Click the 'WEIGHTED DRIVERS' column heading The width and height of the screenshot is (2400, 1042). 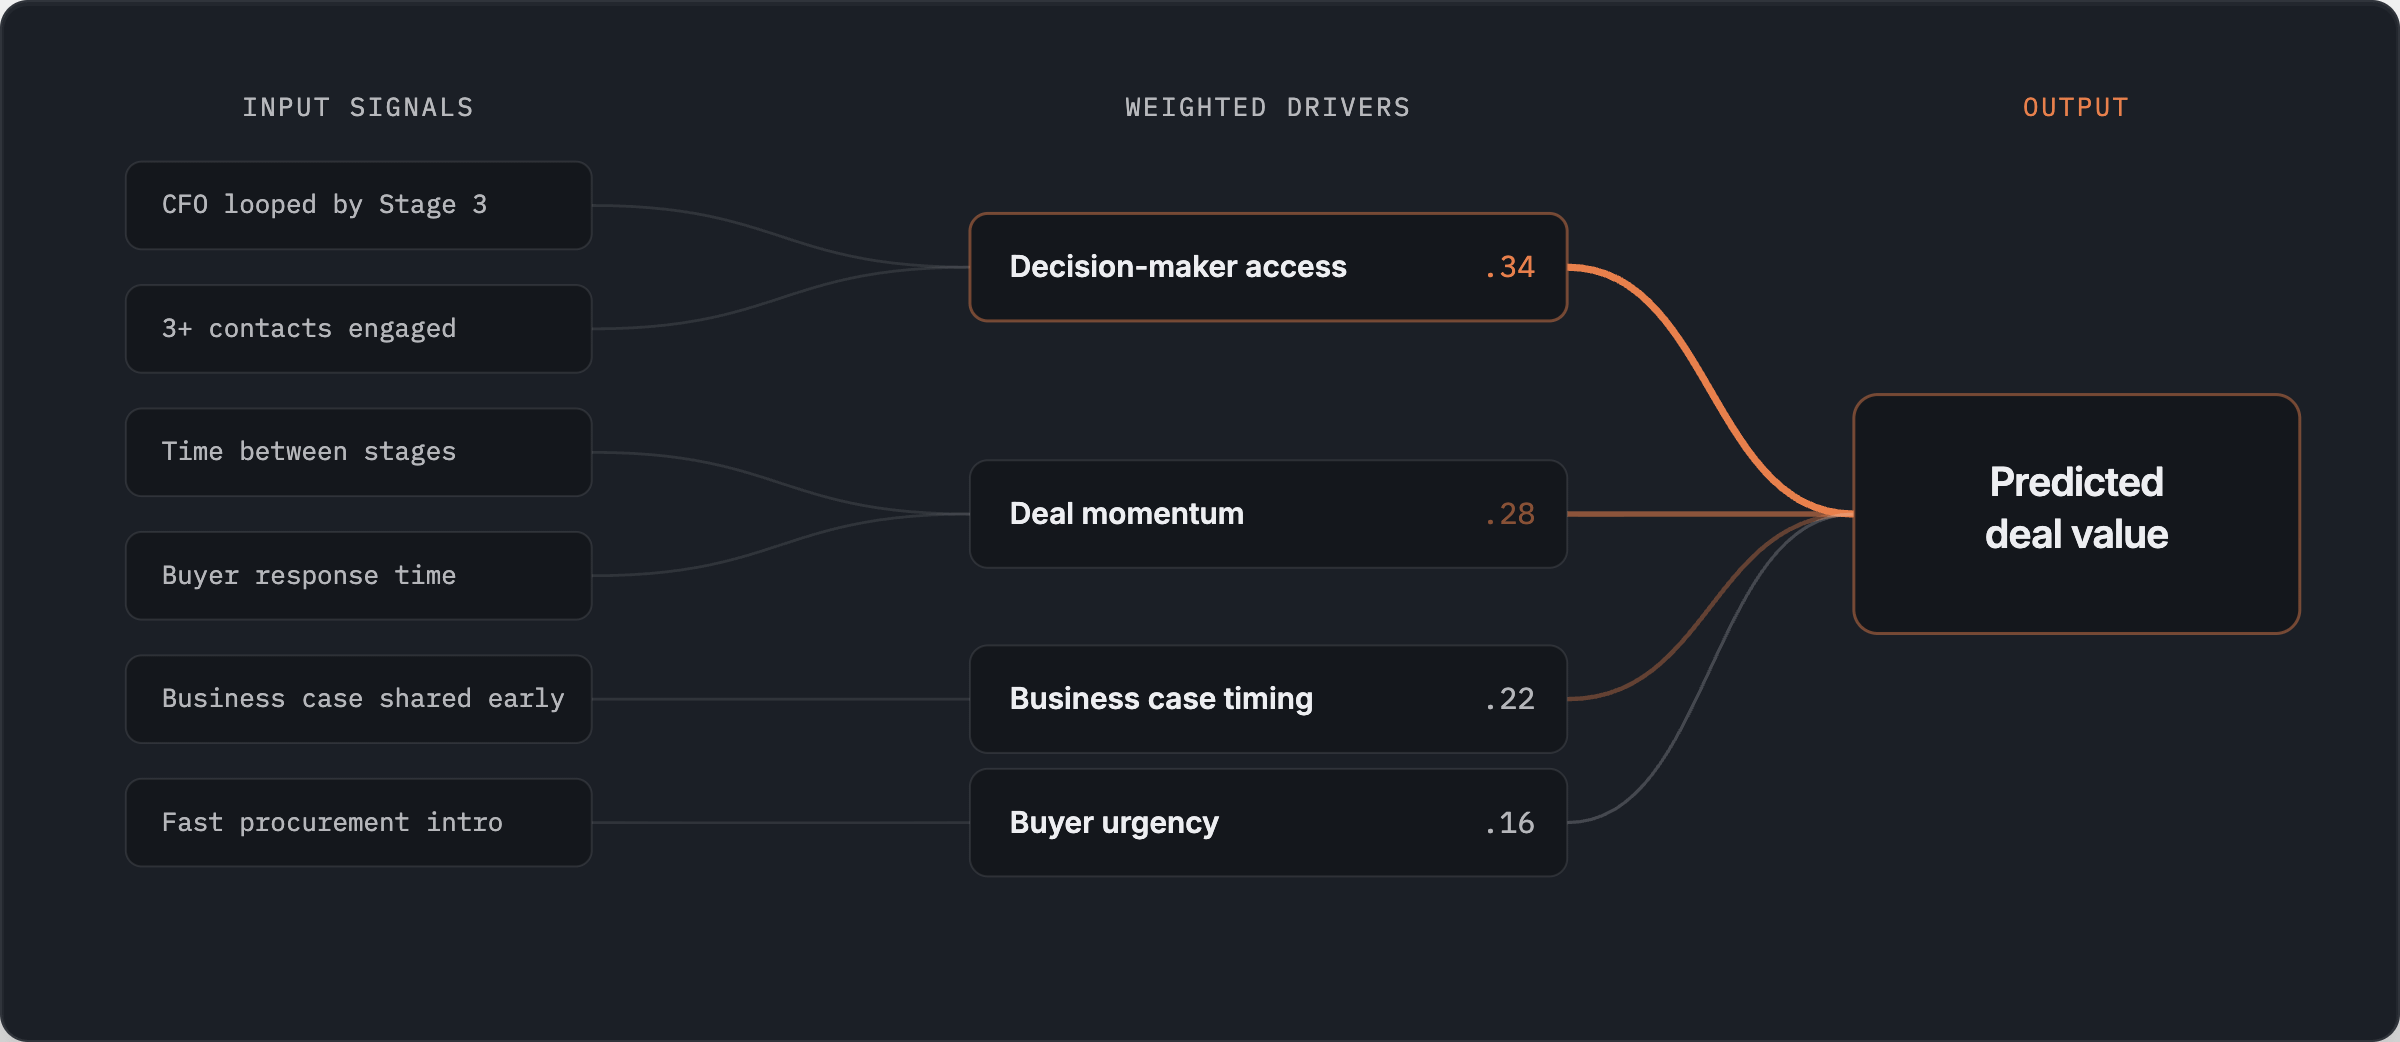click(1268, 107)
